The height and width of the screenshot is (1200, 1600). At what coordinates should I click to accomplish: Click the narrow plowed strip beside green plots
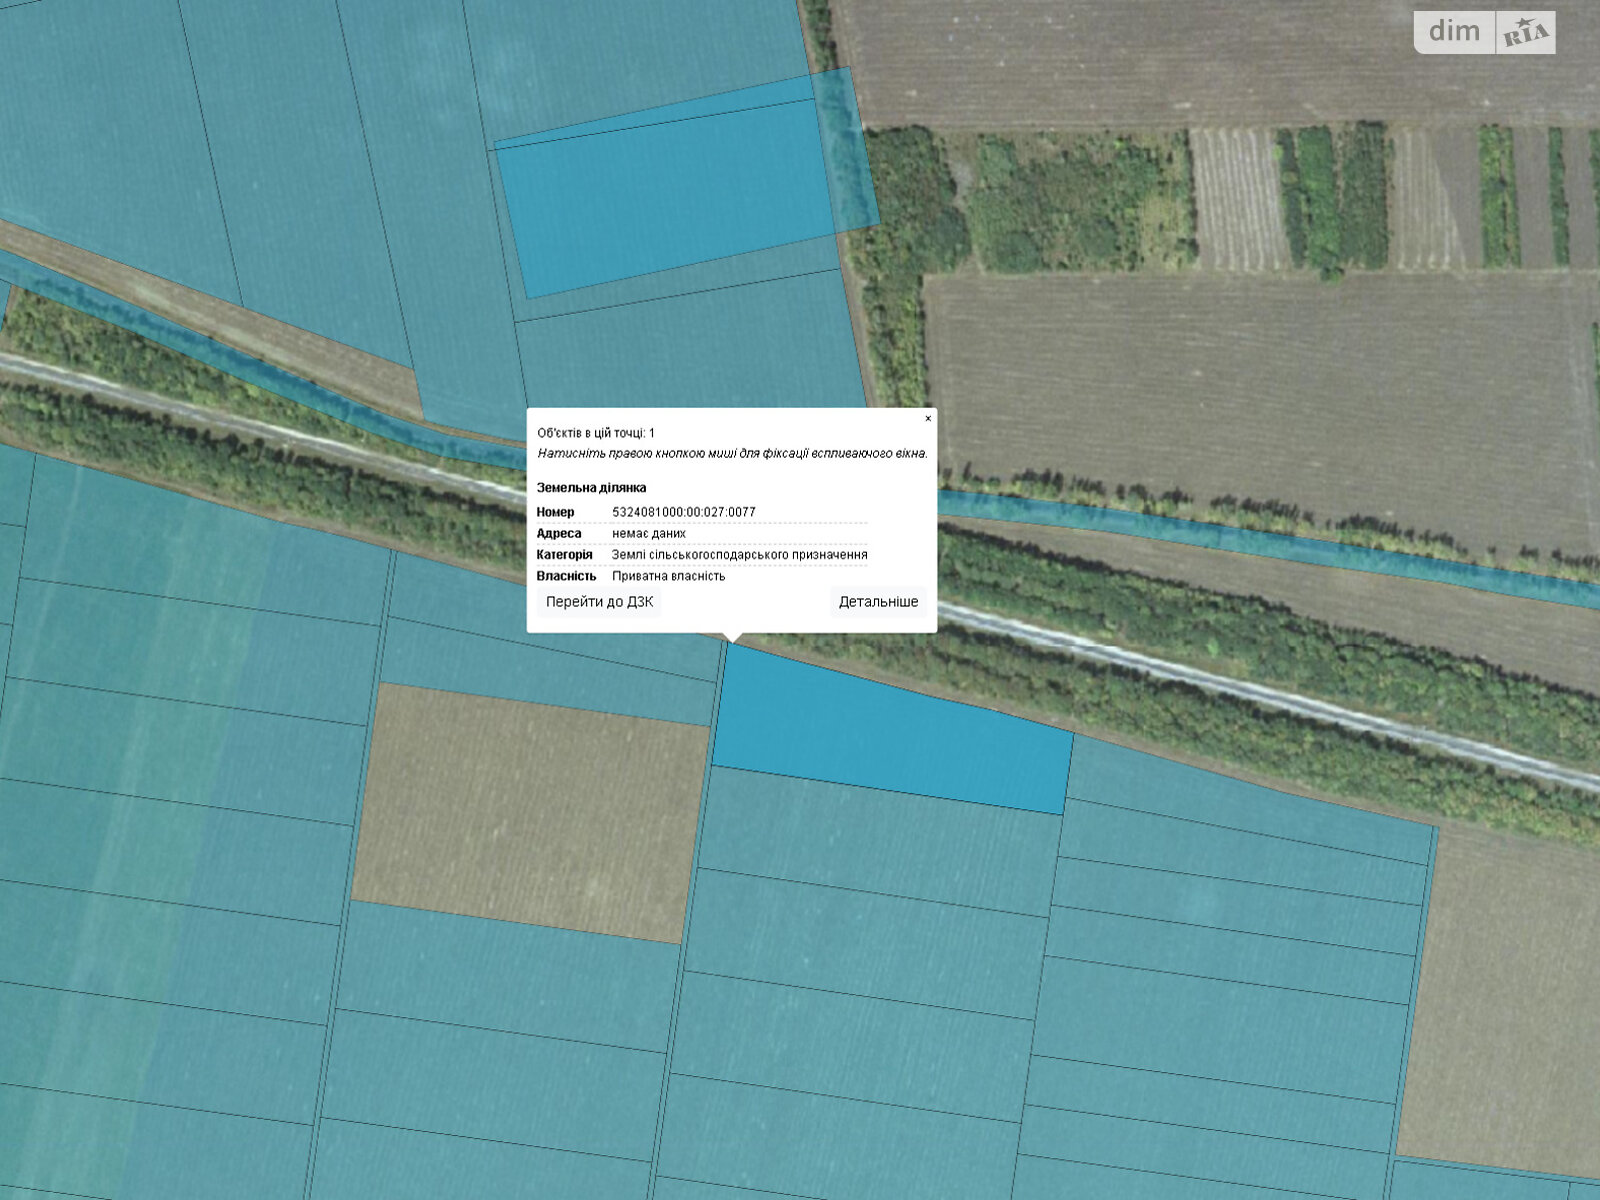[1238, 200]
